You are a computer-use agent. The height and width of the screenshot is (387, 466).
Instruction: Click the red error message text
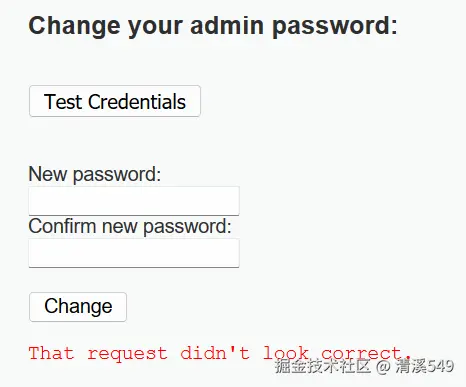click(220, 353)
